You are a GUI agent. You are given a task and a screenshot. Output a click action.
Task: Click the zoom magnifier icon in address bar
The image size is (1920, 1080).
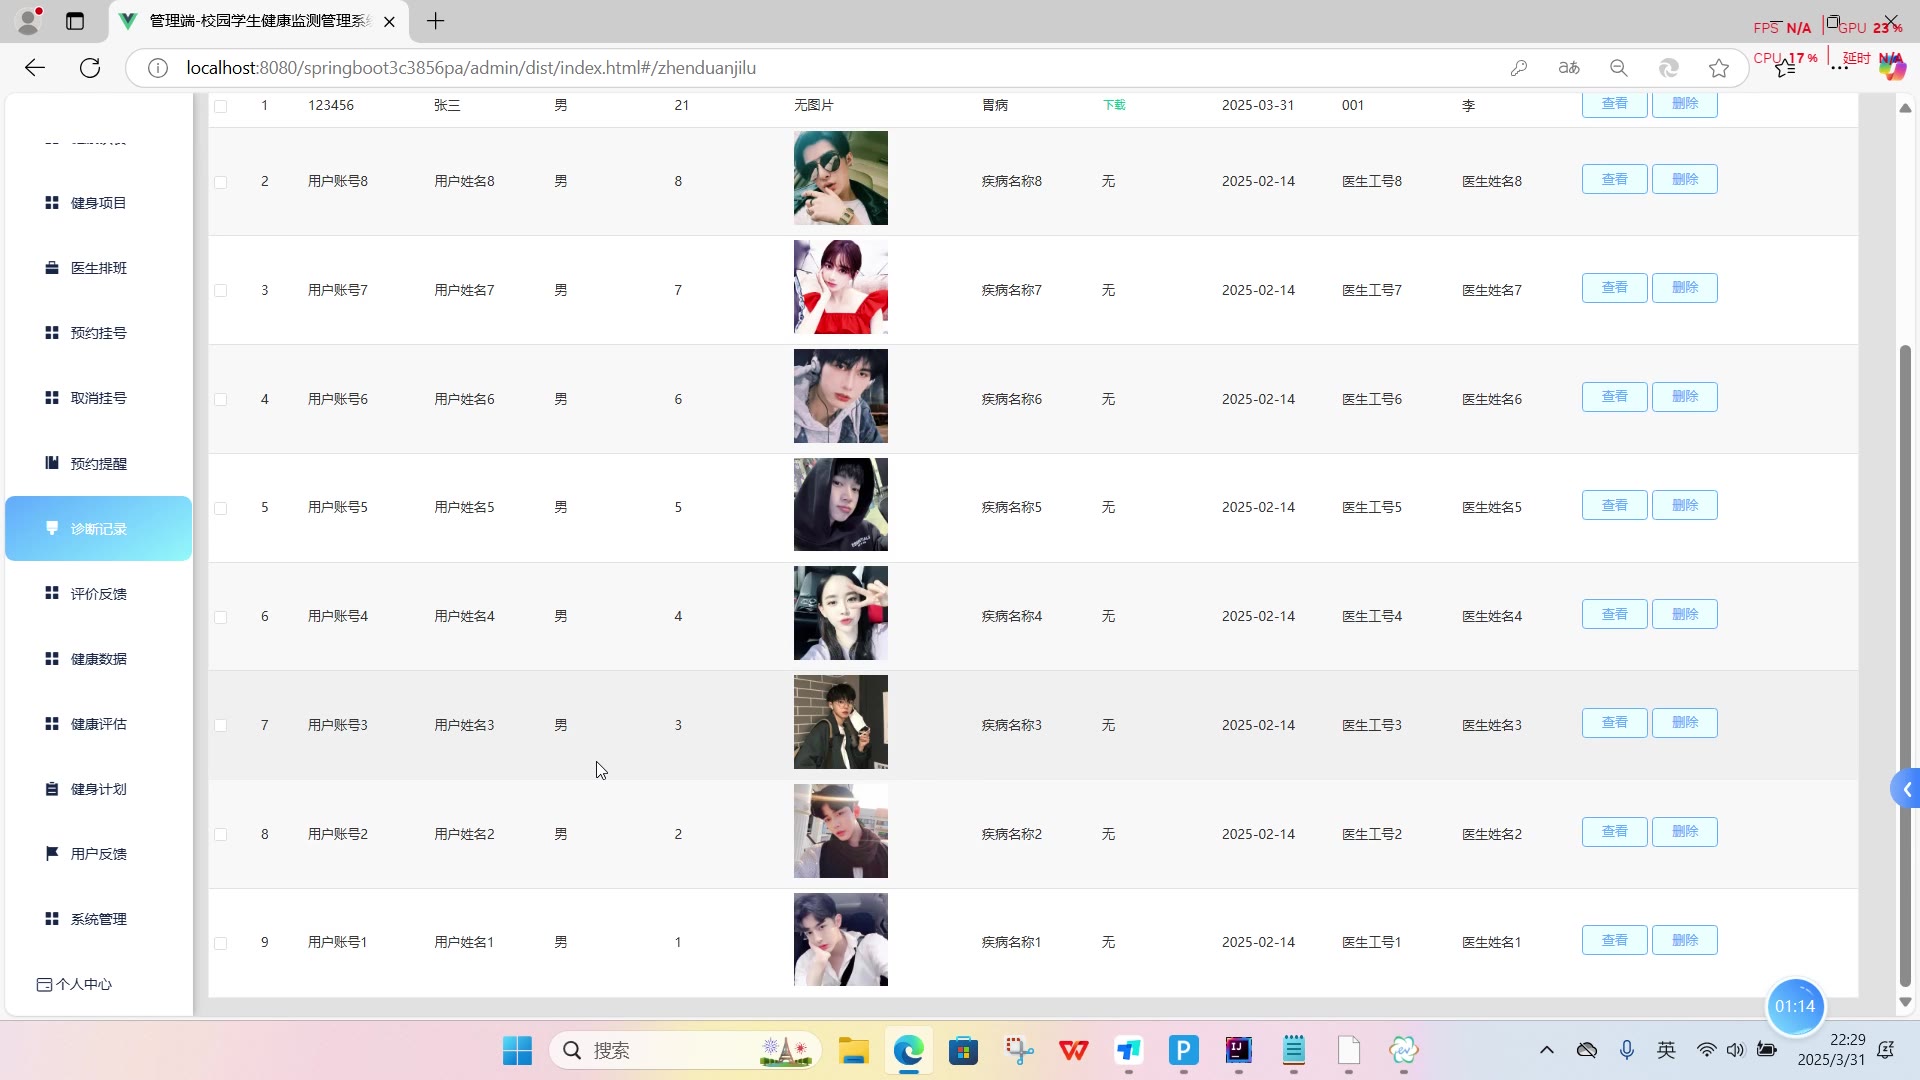(1619, 68)
